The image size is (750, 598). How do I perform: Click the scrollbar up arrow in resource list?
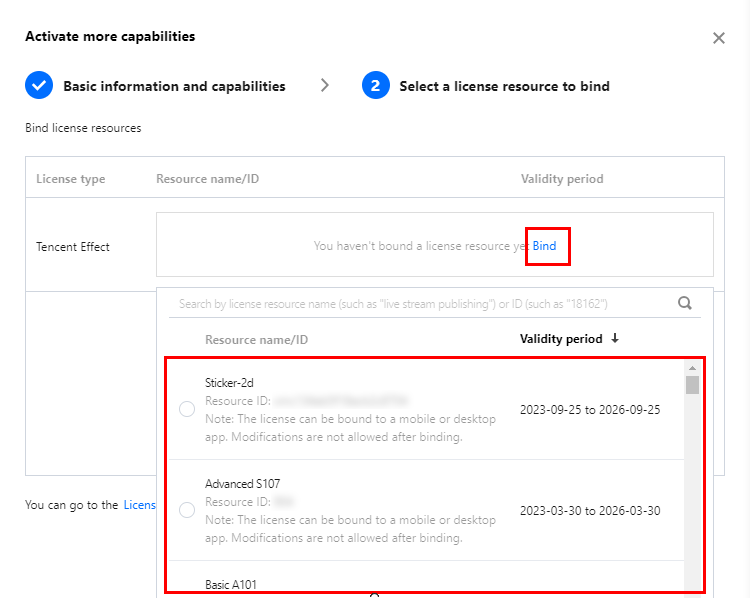click(x=692, y=368)
